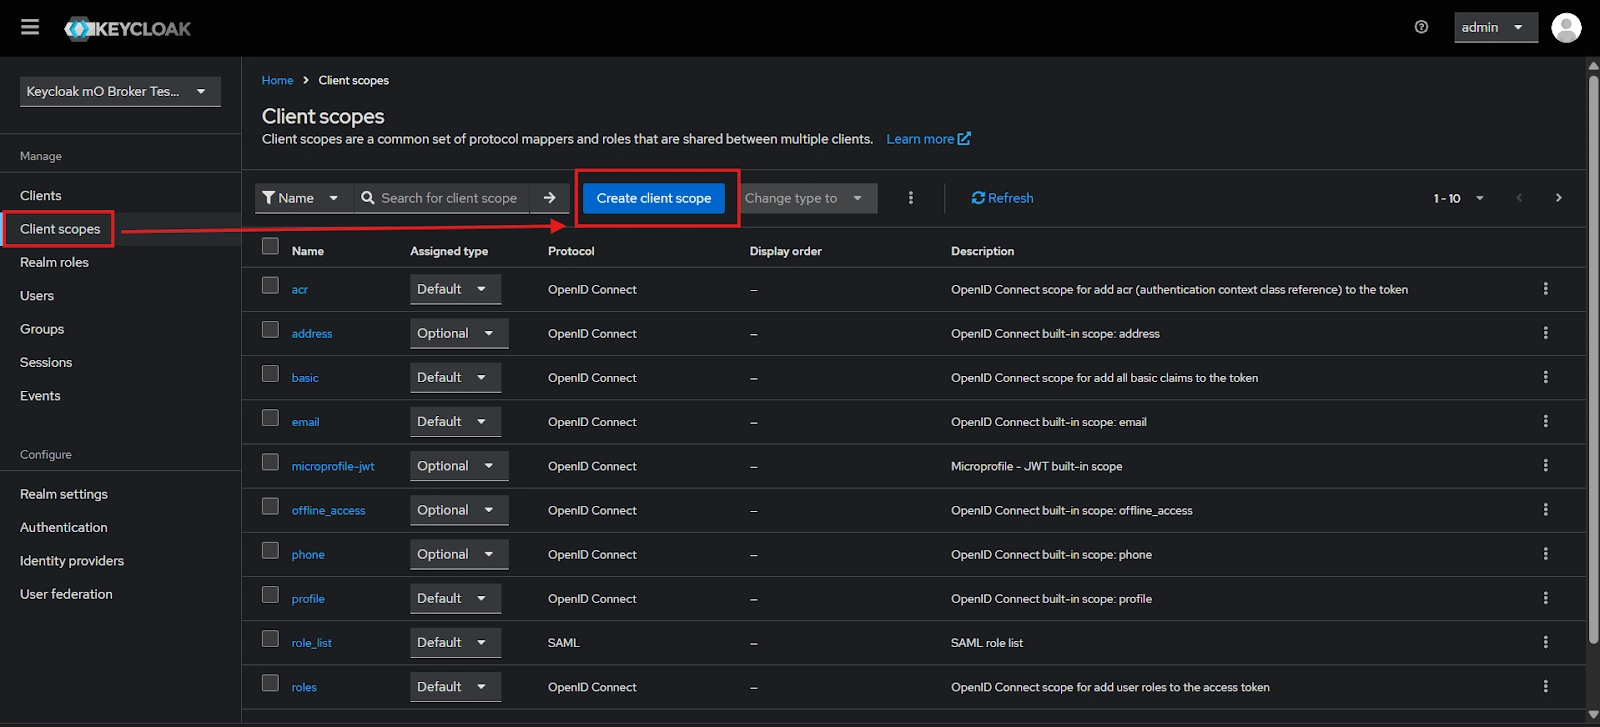Submit search with the arrow button
Screen dimensions: 1600x727
[x=549, y=198]
